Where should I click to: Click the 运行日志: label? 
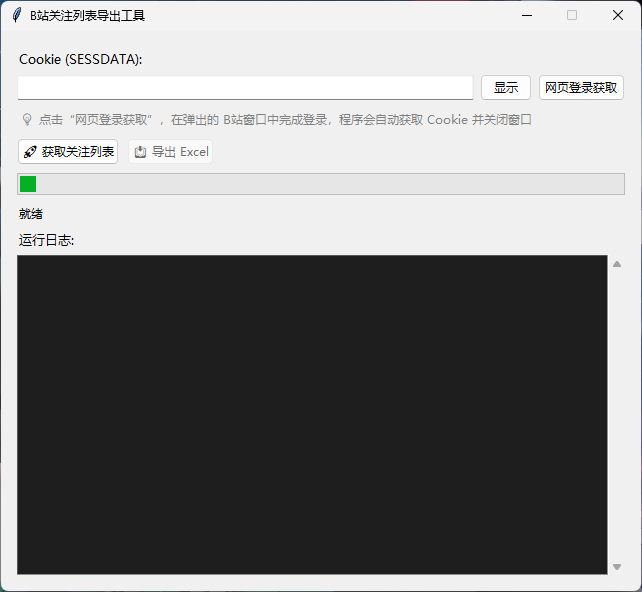(x=46, y=240)
